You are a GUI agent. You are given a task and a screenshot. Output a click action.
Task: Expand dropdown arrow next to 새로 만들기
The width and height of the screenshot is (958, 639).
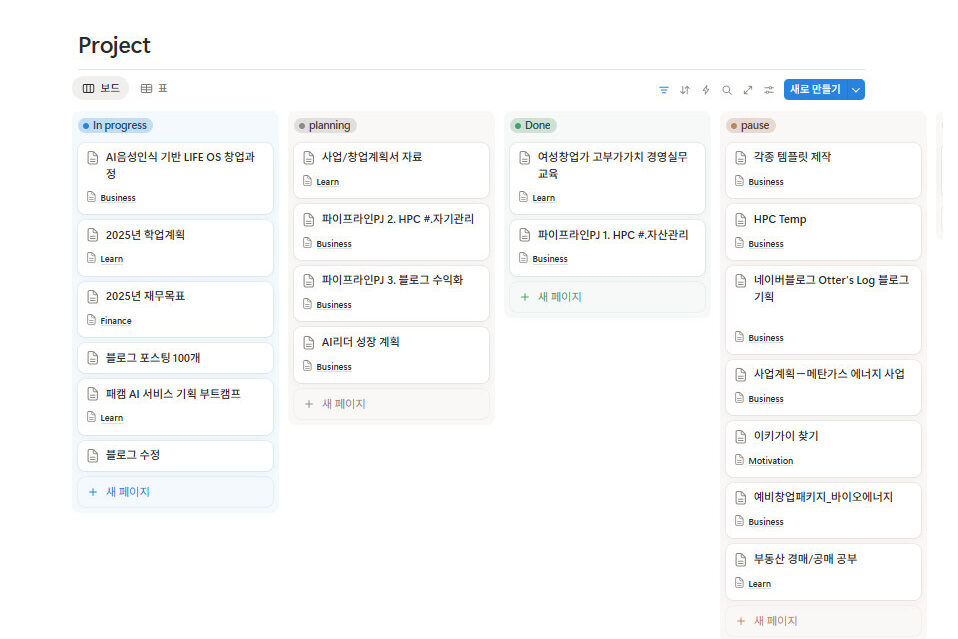(x=855, y=90)
